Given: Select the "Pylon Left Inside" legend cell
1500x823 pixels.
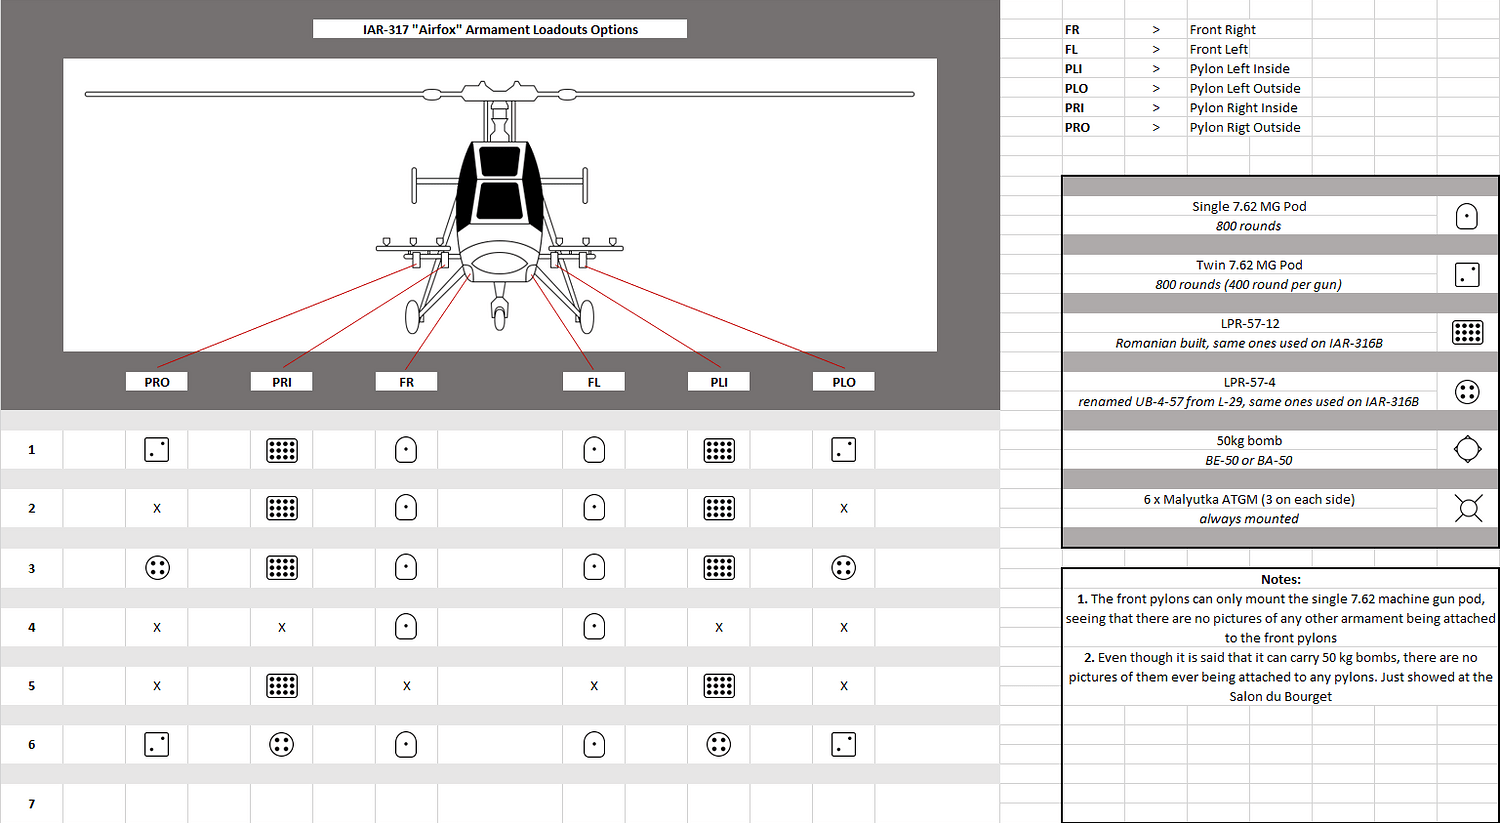Looking at the screenshot, I should (x=1239, y=69).
